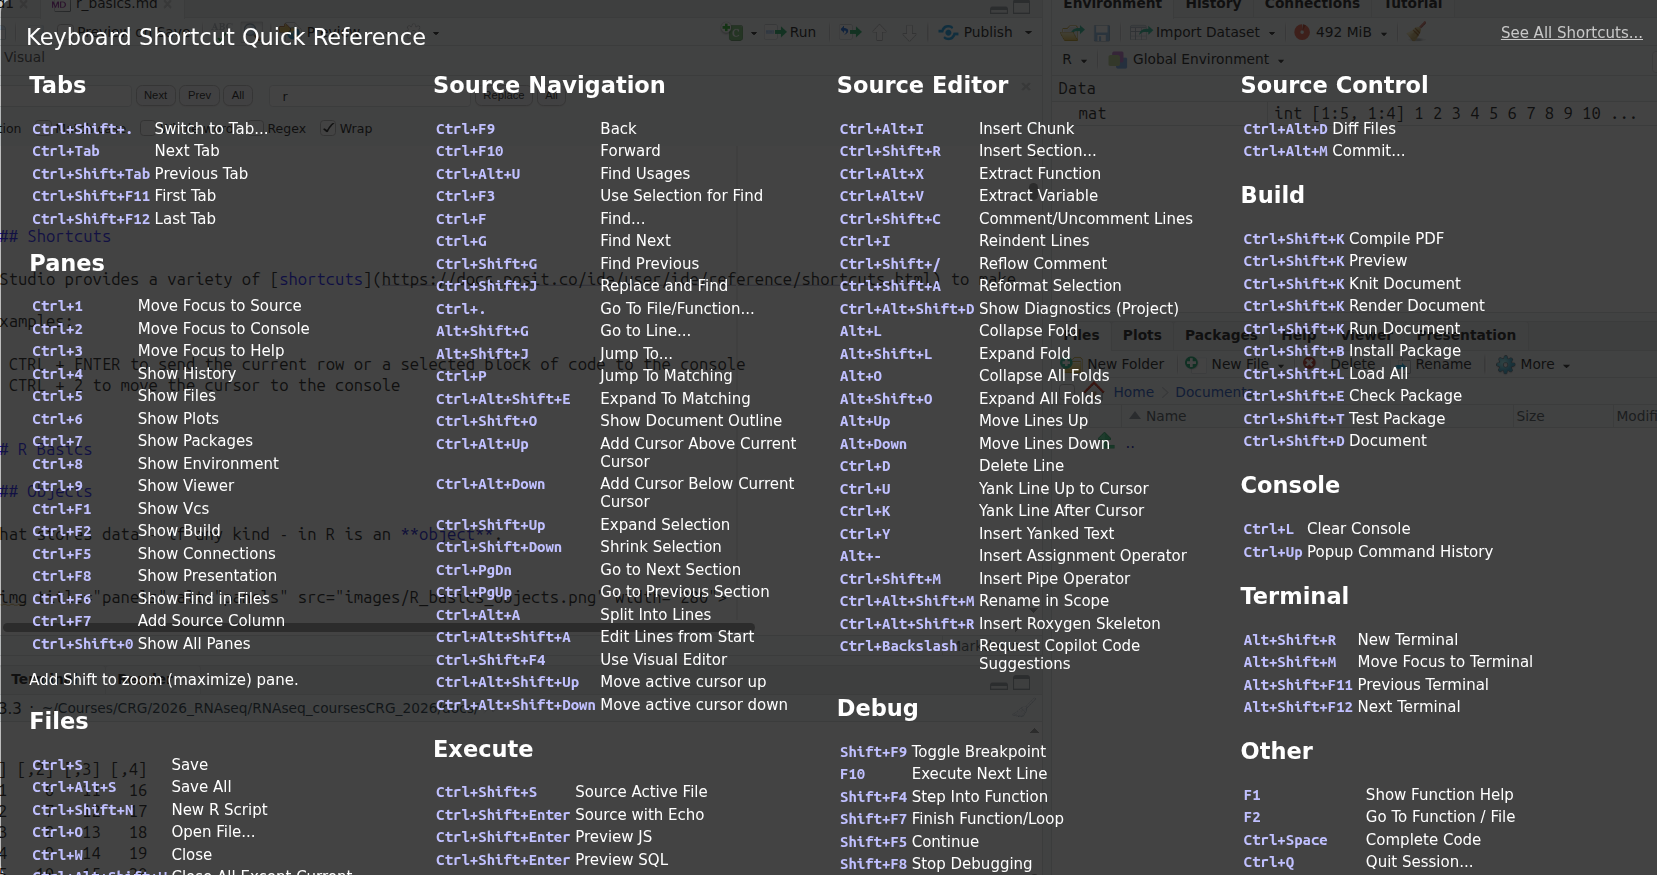Click the More gear icon in Files pane

tap(1505, 365)
